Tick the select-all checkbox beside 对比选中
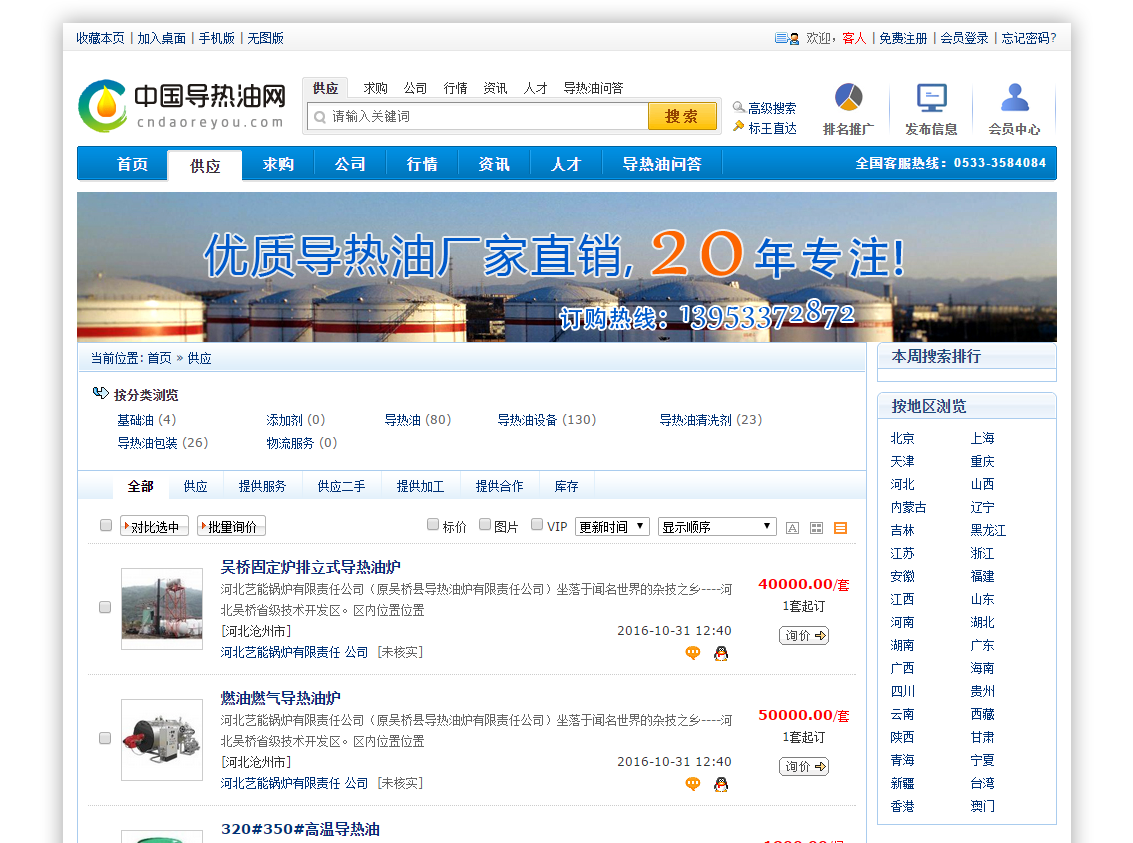This screenshot has height=843, width=1133. point(106,525)
